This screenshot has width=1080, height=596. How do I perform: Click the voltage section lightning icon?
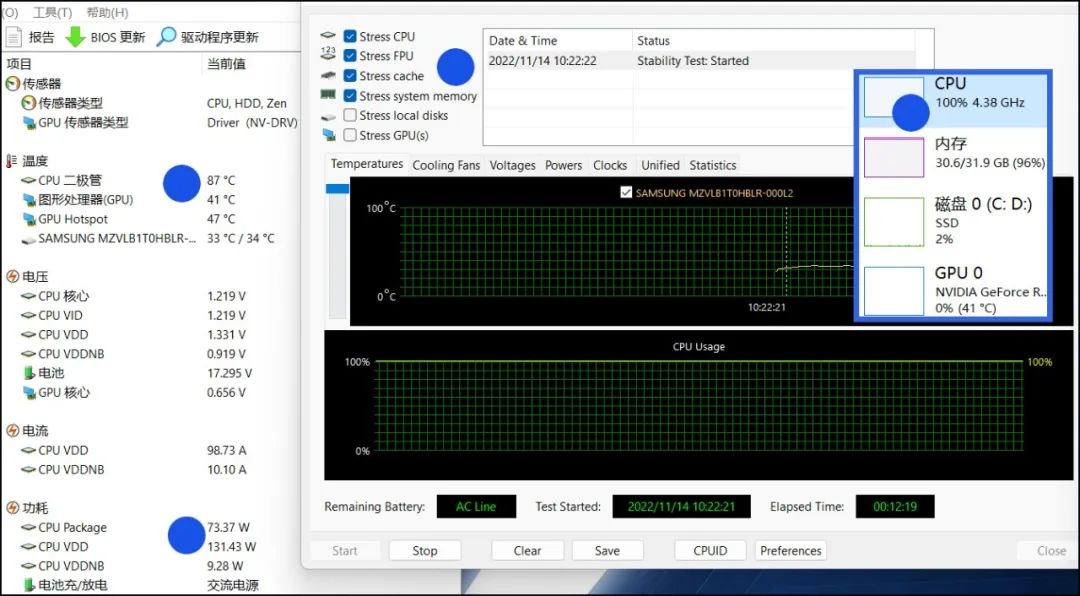[12, 277]
